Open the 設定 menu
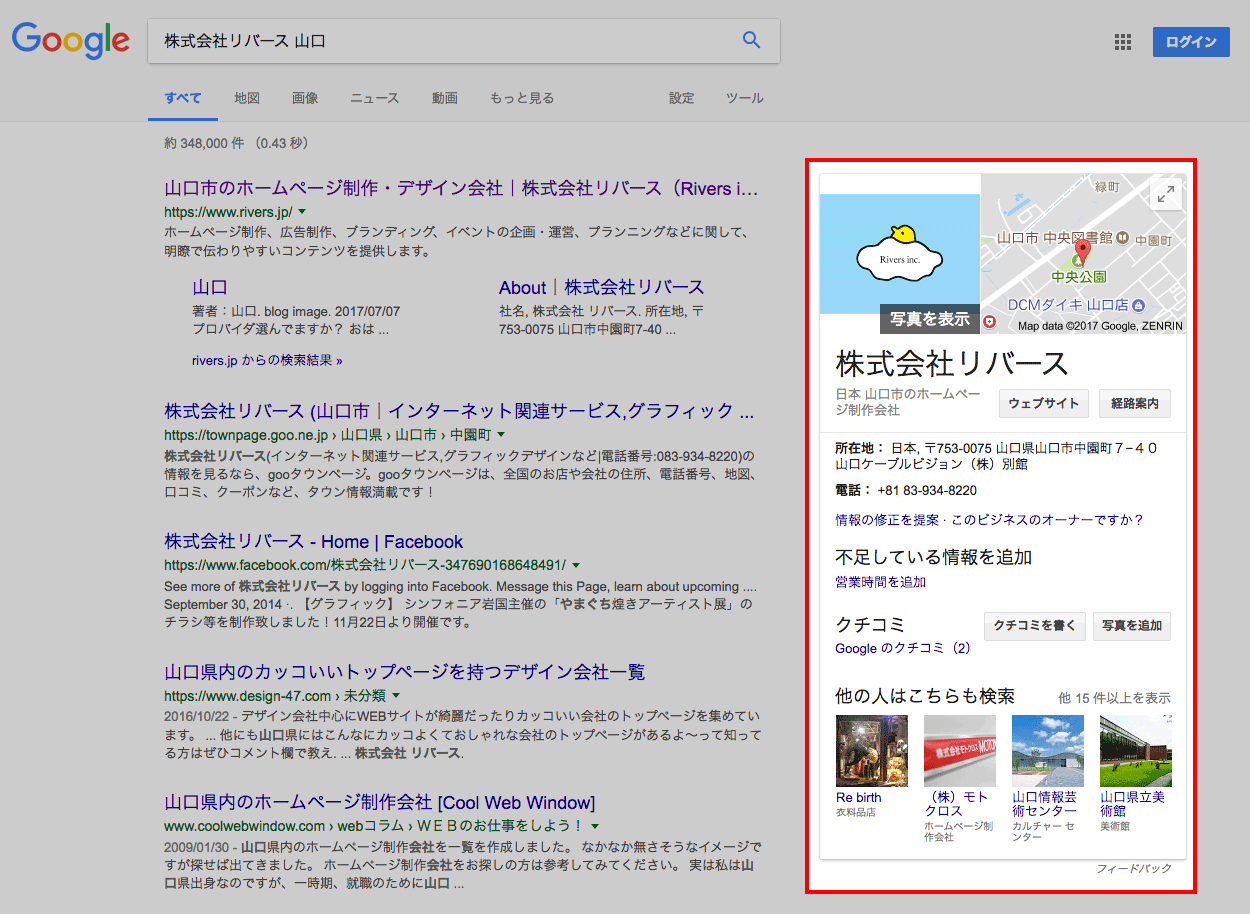The height and width of the screenshot is (914, 1250). [x=682, y=98]
